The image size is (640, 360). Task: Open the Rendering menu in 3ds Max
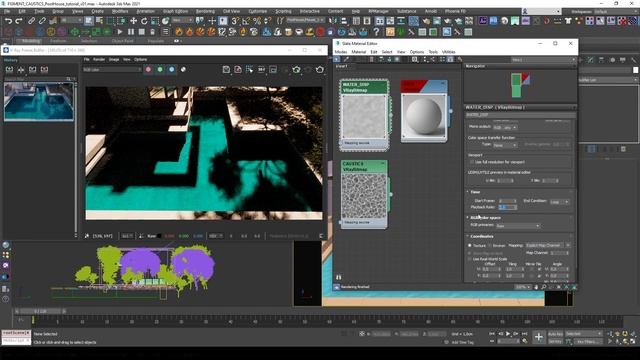click(205, 11)
